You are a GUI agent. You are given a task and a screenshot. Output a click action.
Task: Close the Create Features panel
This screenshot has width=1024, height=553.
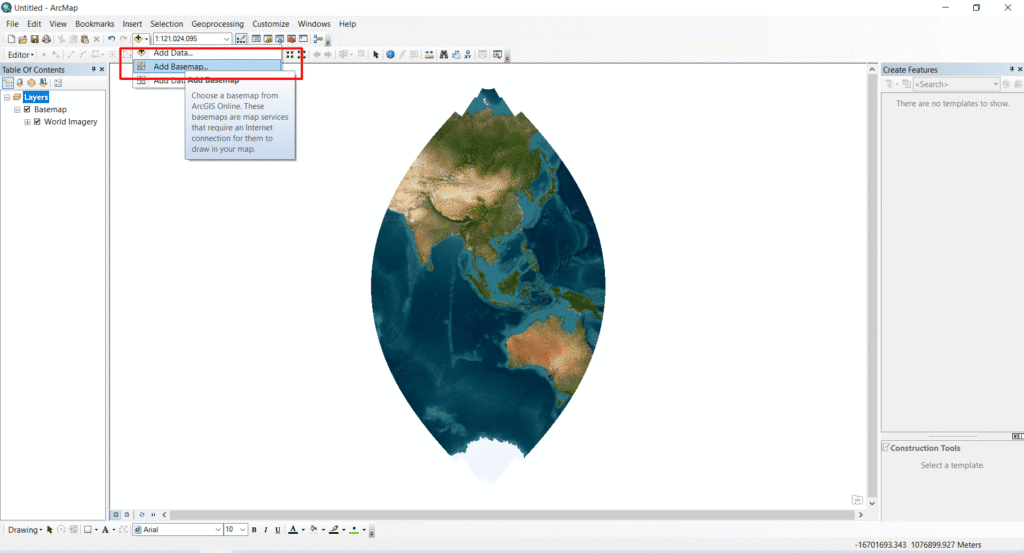point(1019,69)
